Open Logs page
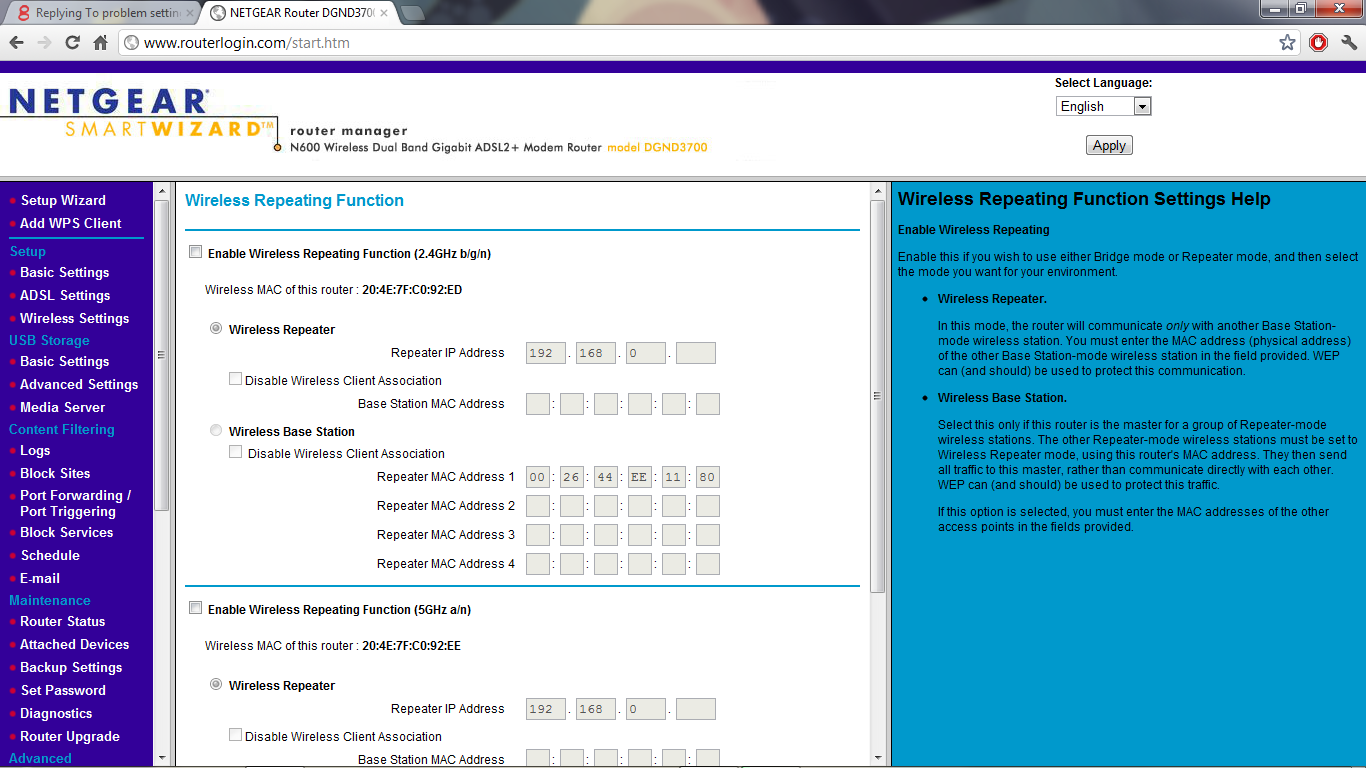Image resolution: width=1366 pixels, height=768 pixels. tap(35, 450)
